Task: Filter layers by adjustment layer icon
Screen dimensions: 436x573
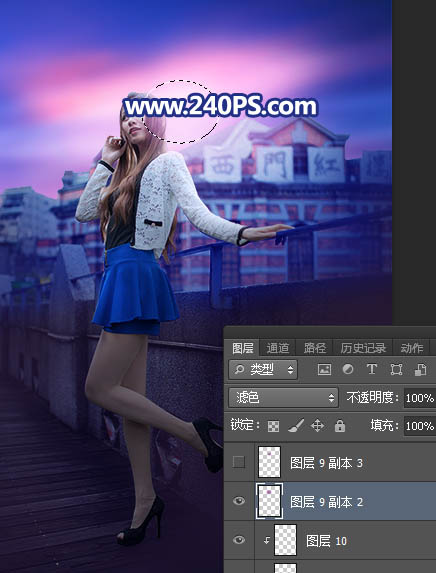Action: click(x=348, y=369)
